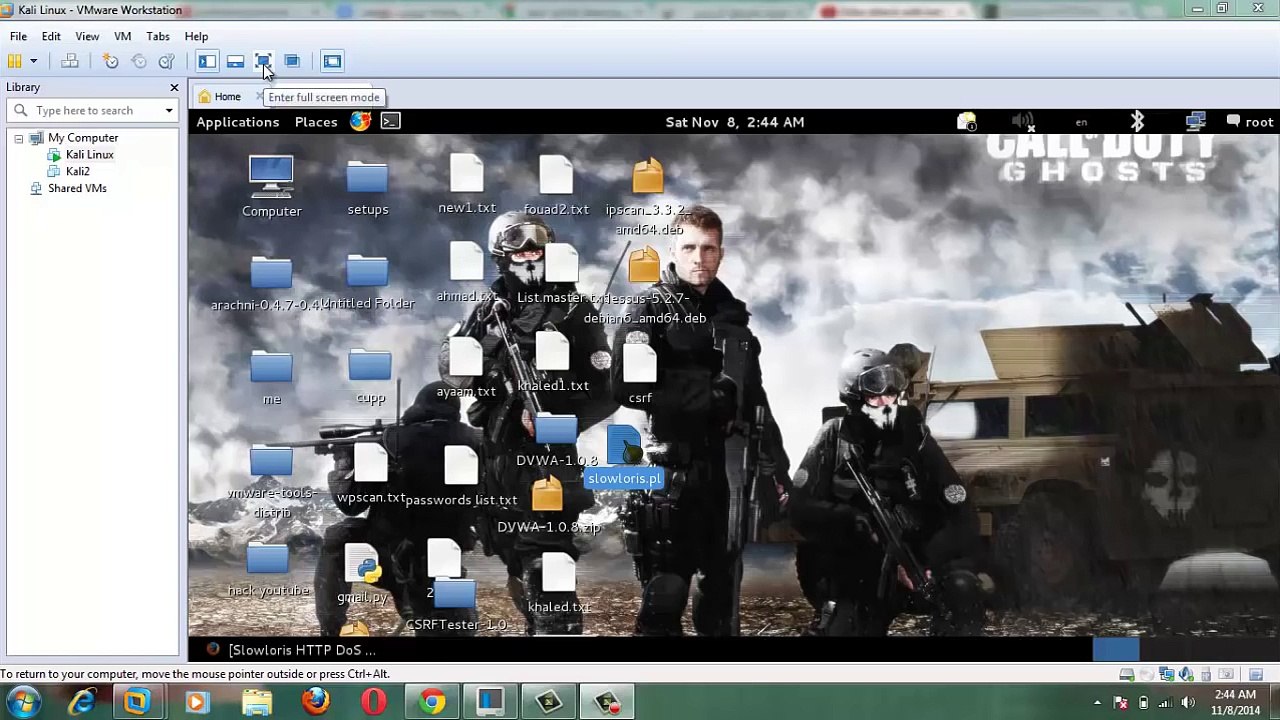
Task: Select the me folder
Action: 271,378
